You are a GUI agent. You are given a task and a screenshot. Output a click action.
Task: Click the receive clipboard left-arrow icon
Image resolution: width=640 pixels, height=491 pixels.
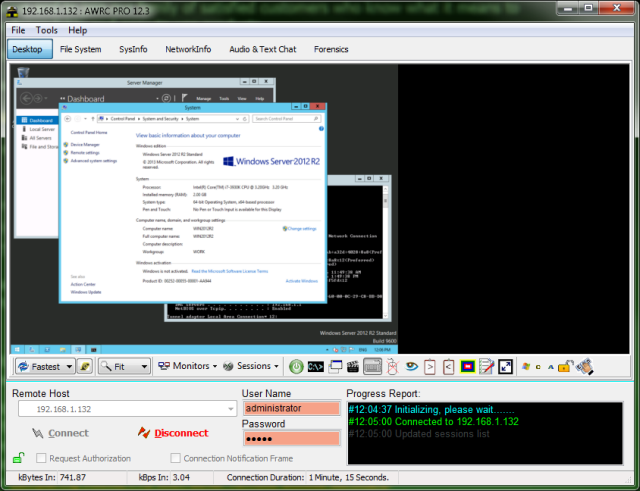click(x=448, y=367)
